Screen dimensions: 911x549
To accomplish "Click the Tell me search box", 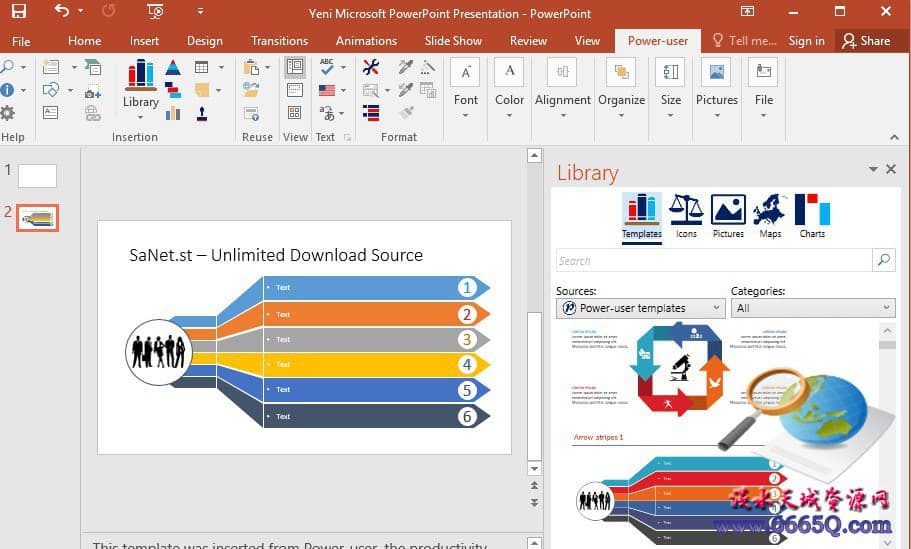I will point(744,41).
